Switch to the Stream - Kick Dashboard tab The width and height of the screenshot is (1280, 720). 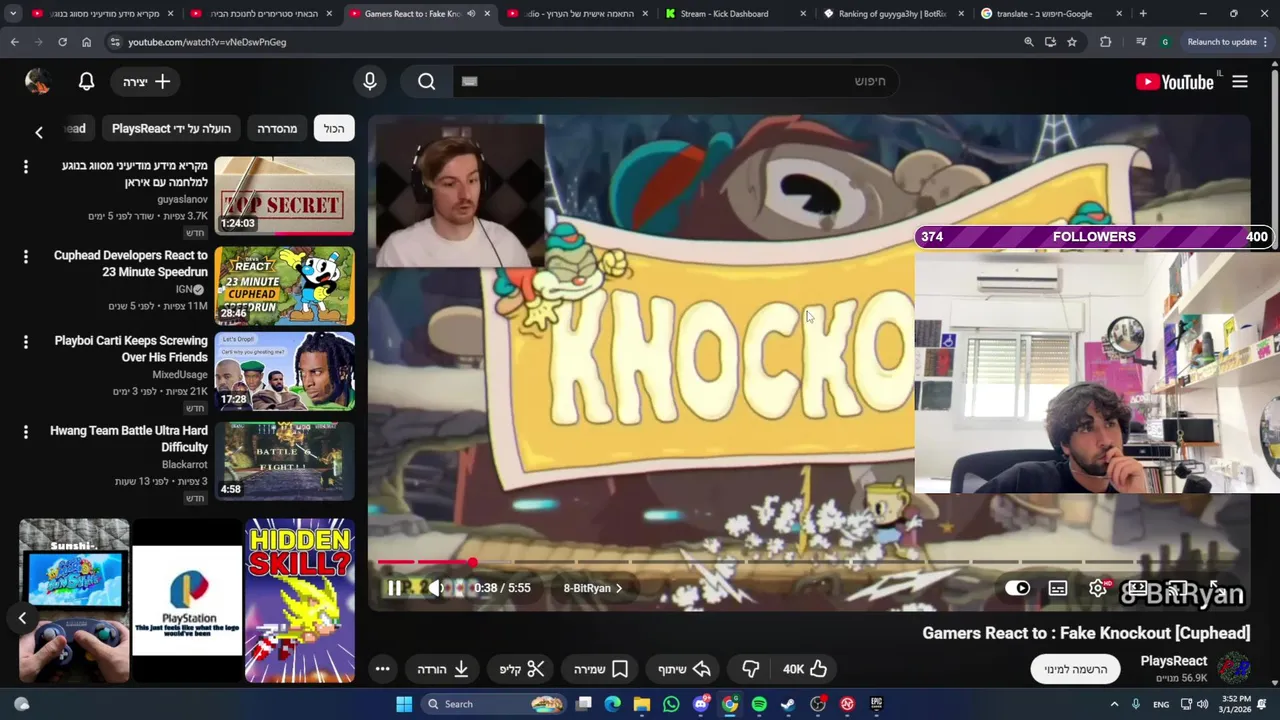(733, 14)
